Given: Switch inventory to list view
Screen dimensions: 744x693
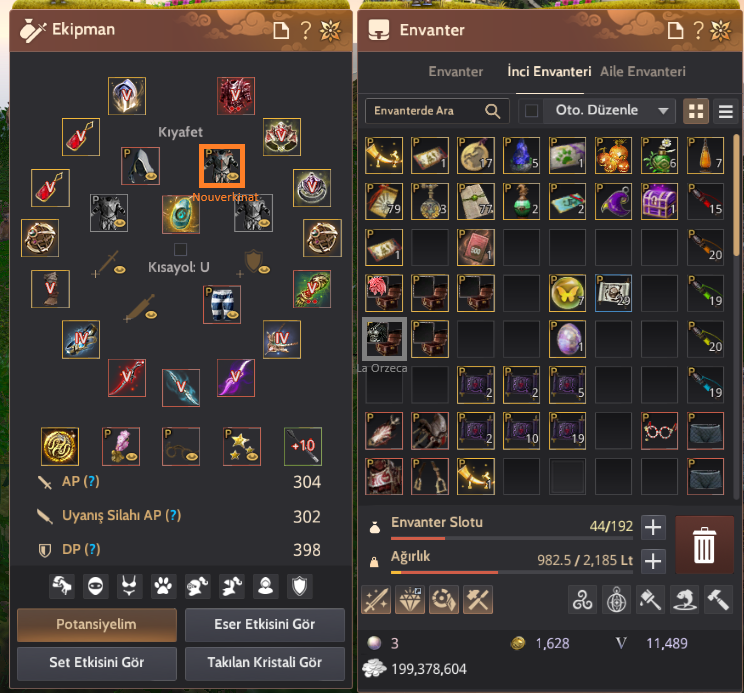Looking at the screenshot, I should click(x=725, y=111).
